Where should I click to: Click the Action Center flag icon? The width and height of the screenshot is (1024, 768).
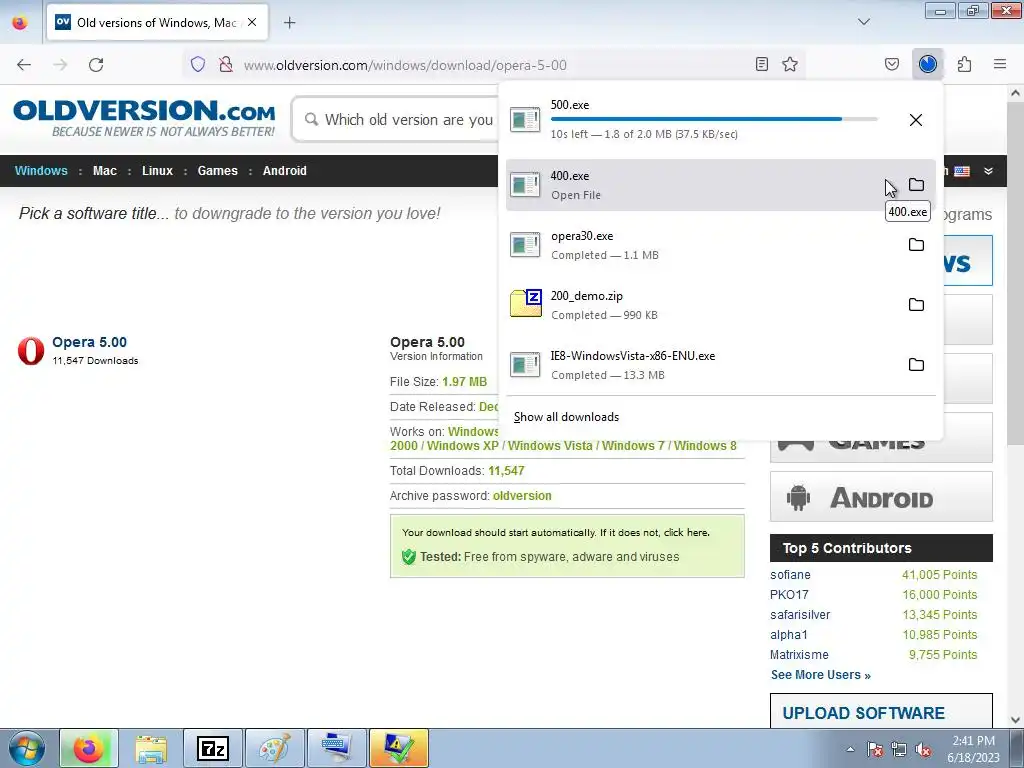click(875, 749)
